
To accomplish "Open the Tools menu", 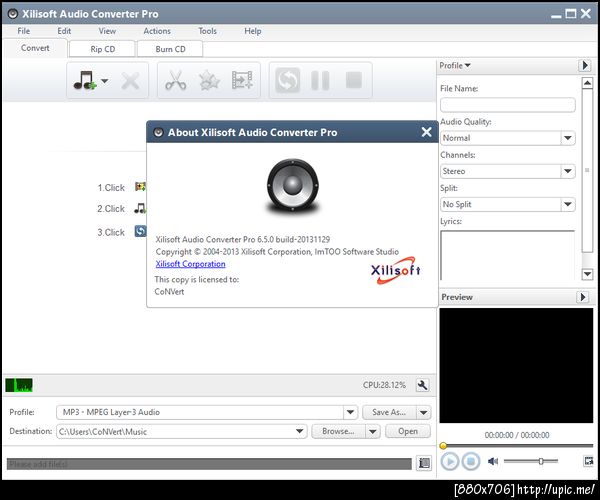I will coord(207,31).
